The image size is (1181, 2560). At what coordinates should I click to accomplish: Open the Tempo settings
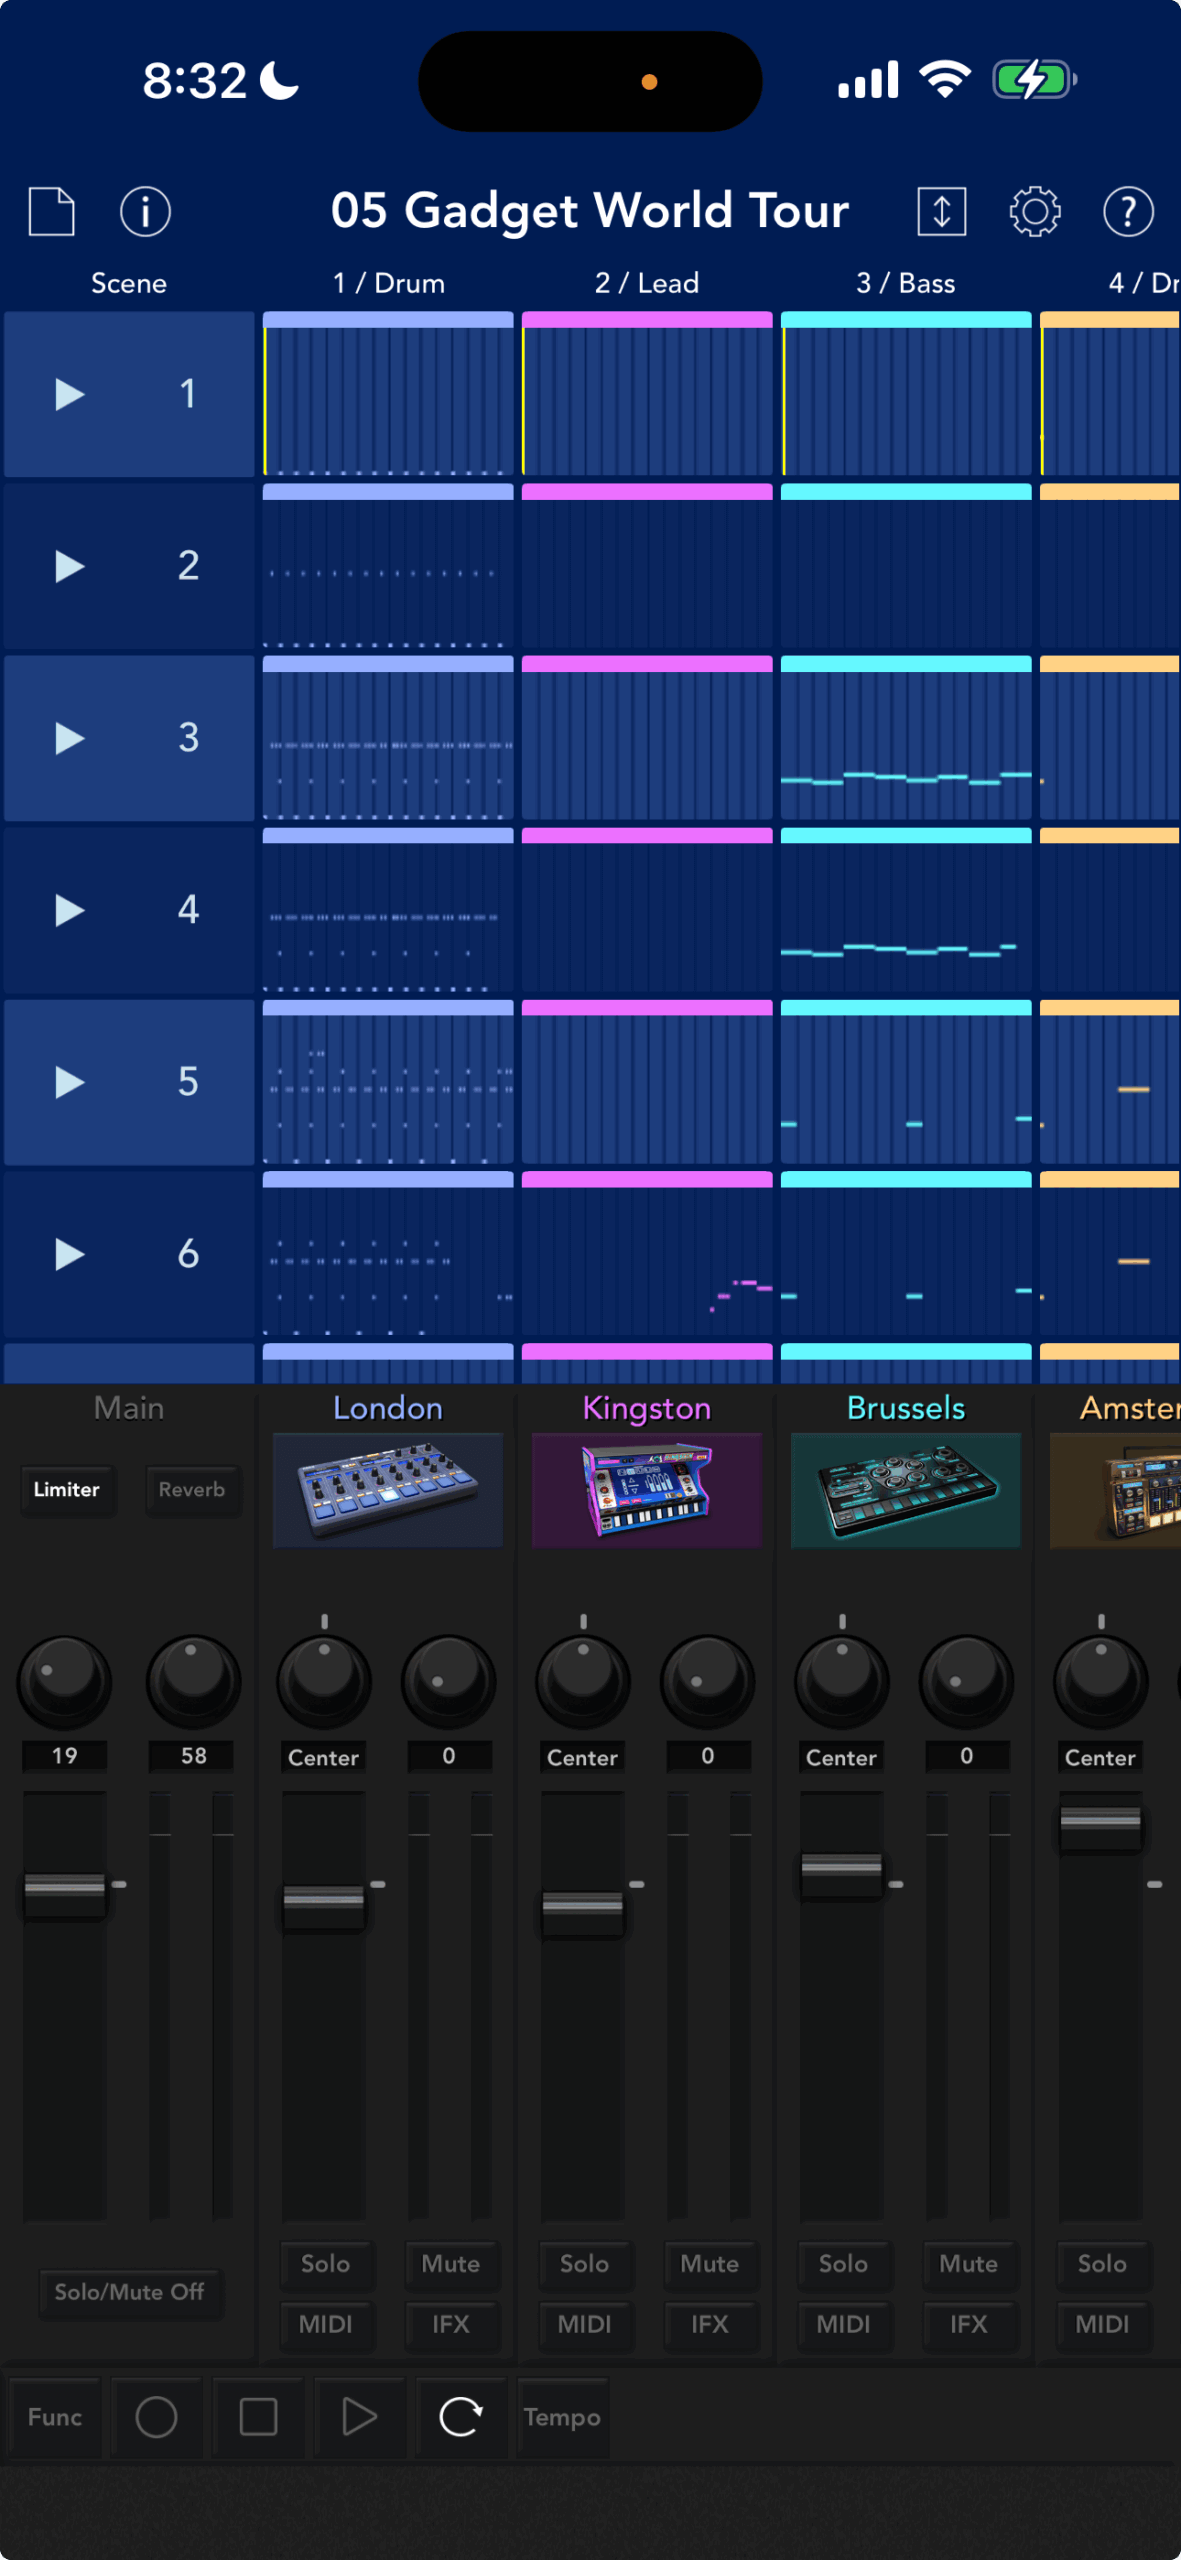coord(562,2417)
